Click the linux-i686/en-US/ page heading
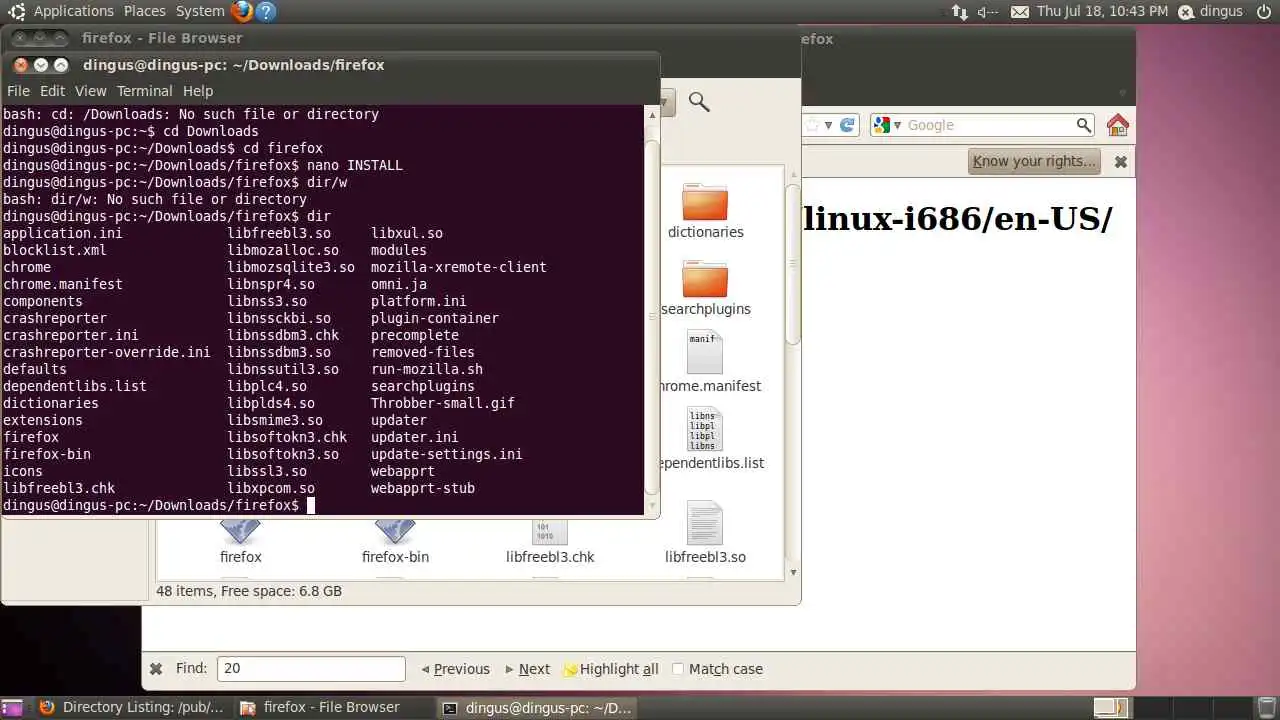The image size is (1280, 720). pyautogui.click(x=957, y=219)
